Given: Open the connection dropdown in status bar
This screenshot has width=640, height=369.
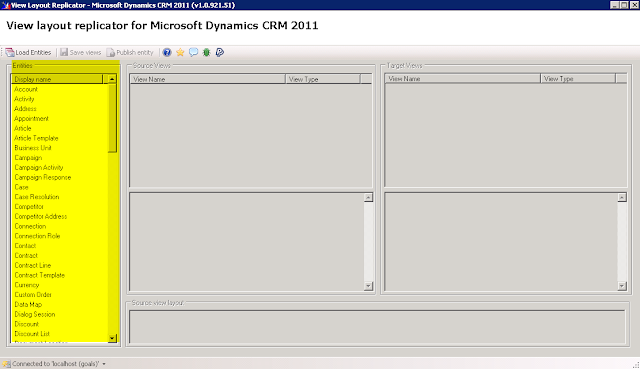Looking at the screenshot, I should tap(104, 364).
